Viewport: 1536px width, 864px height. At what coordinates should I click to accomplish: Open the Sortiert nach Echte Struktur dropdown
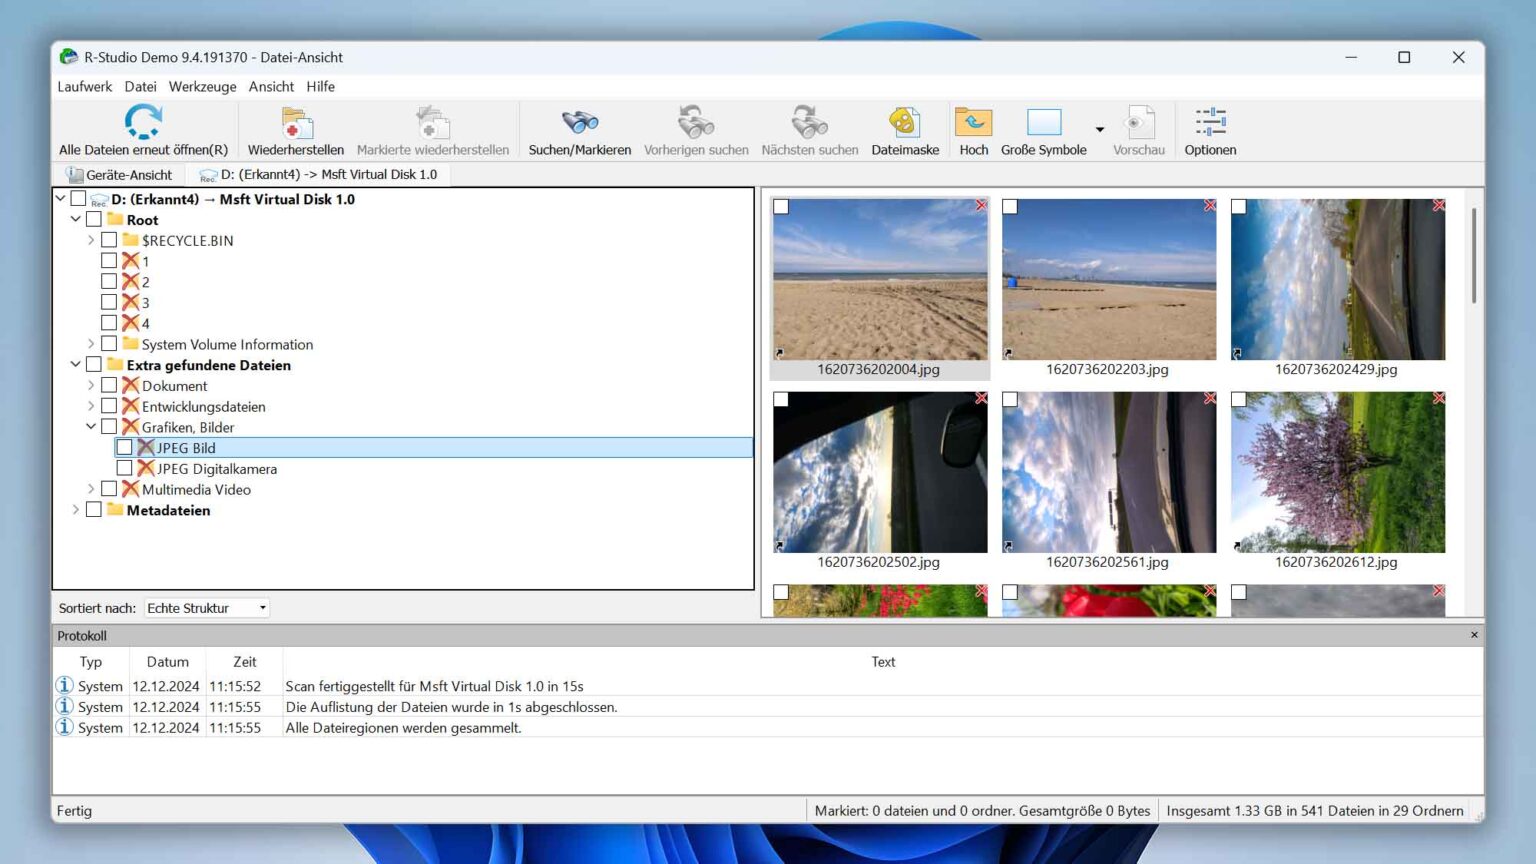[x=207, y=608]
